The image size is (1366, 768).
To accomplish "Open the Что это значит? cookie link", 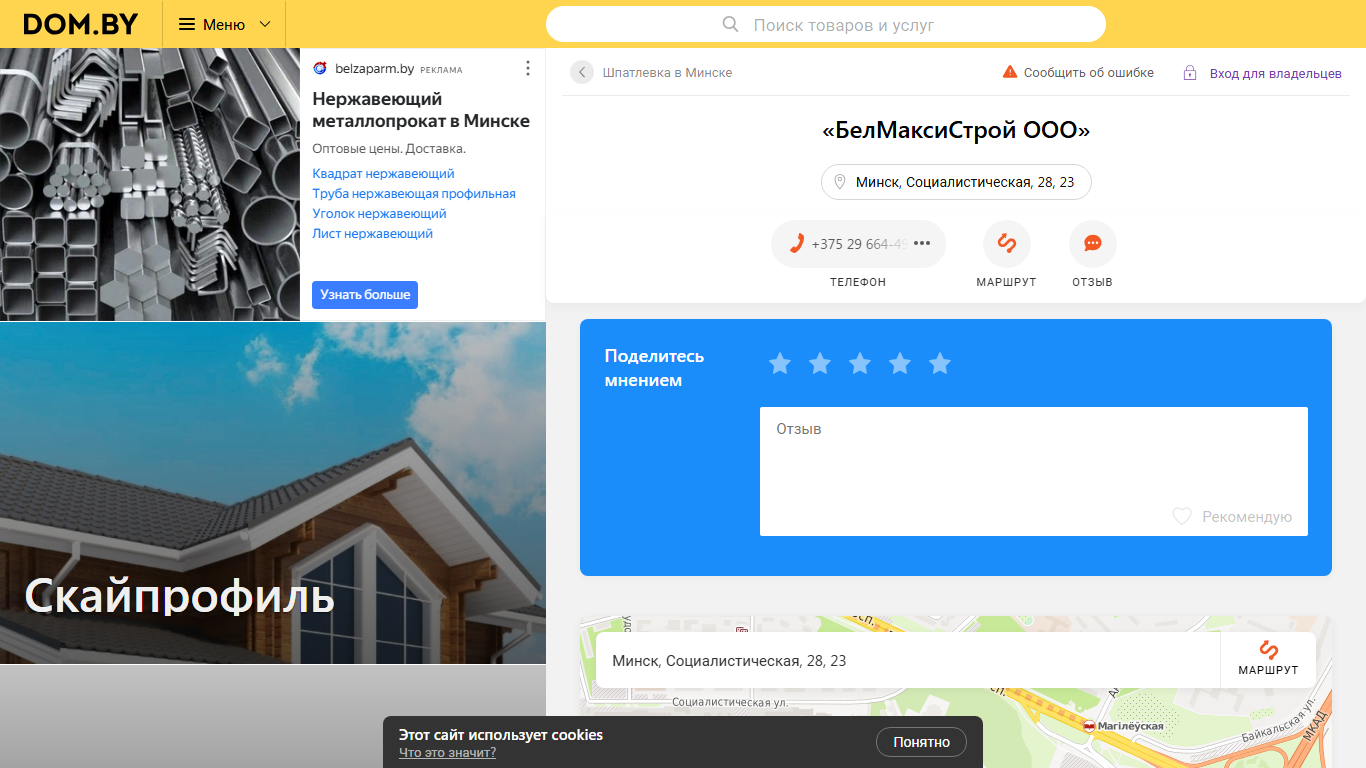I will tap(447, 753).
